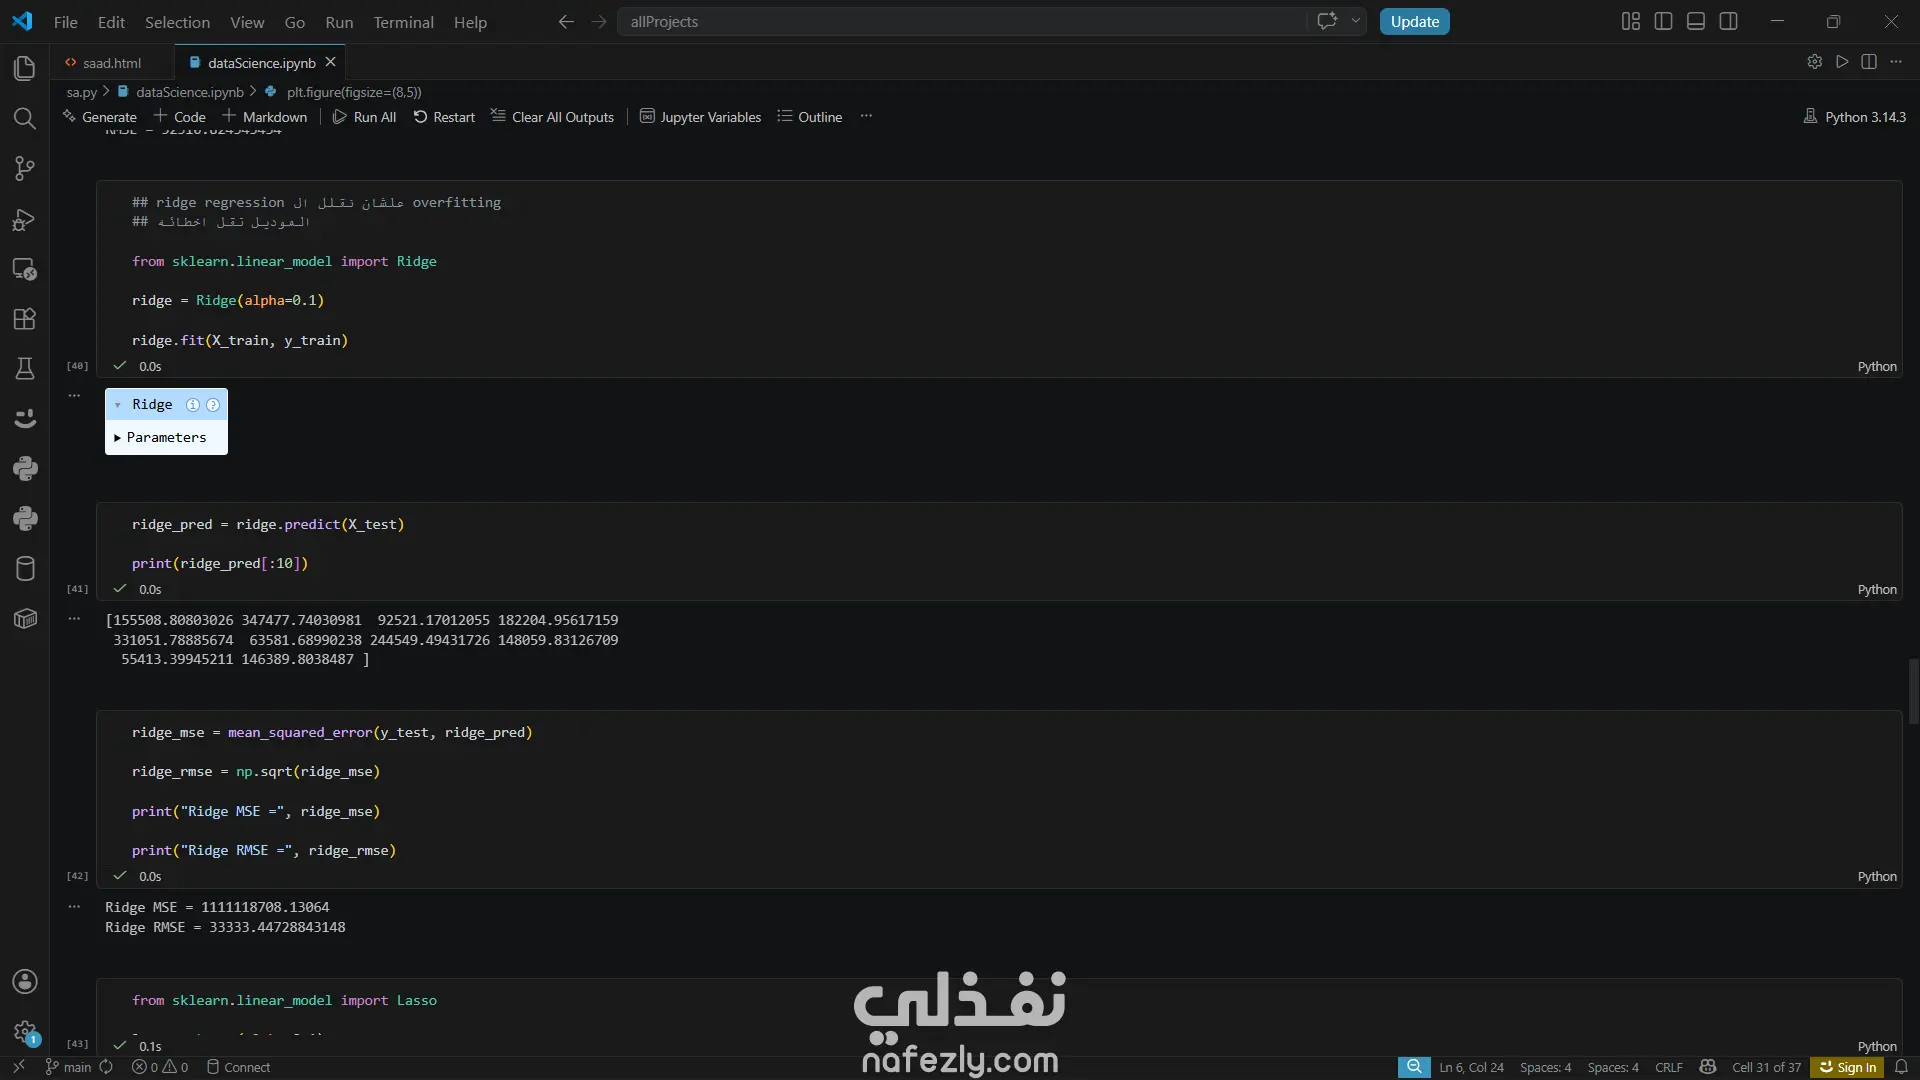Image resolution: width=1920 pixels, height=1080 pixels.
Task: Open the Copilot chat dropdown arrow
Action: 1355,21
